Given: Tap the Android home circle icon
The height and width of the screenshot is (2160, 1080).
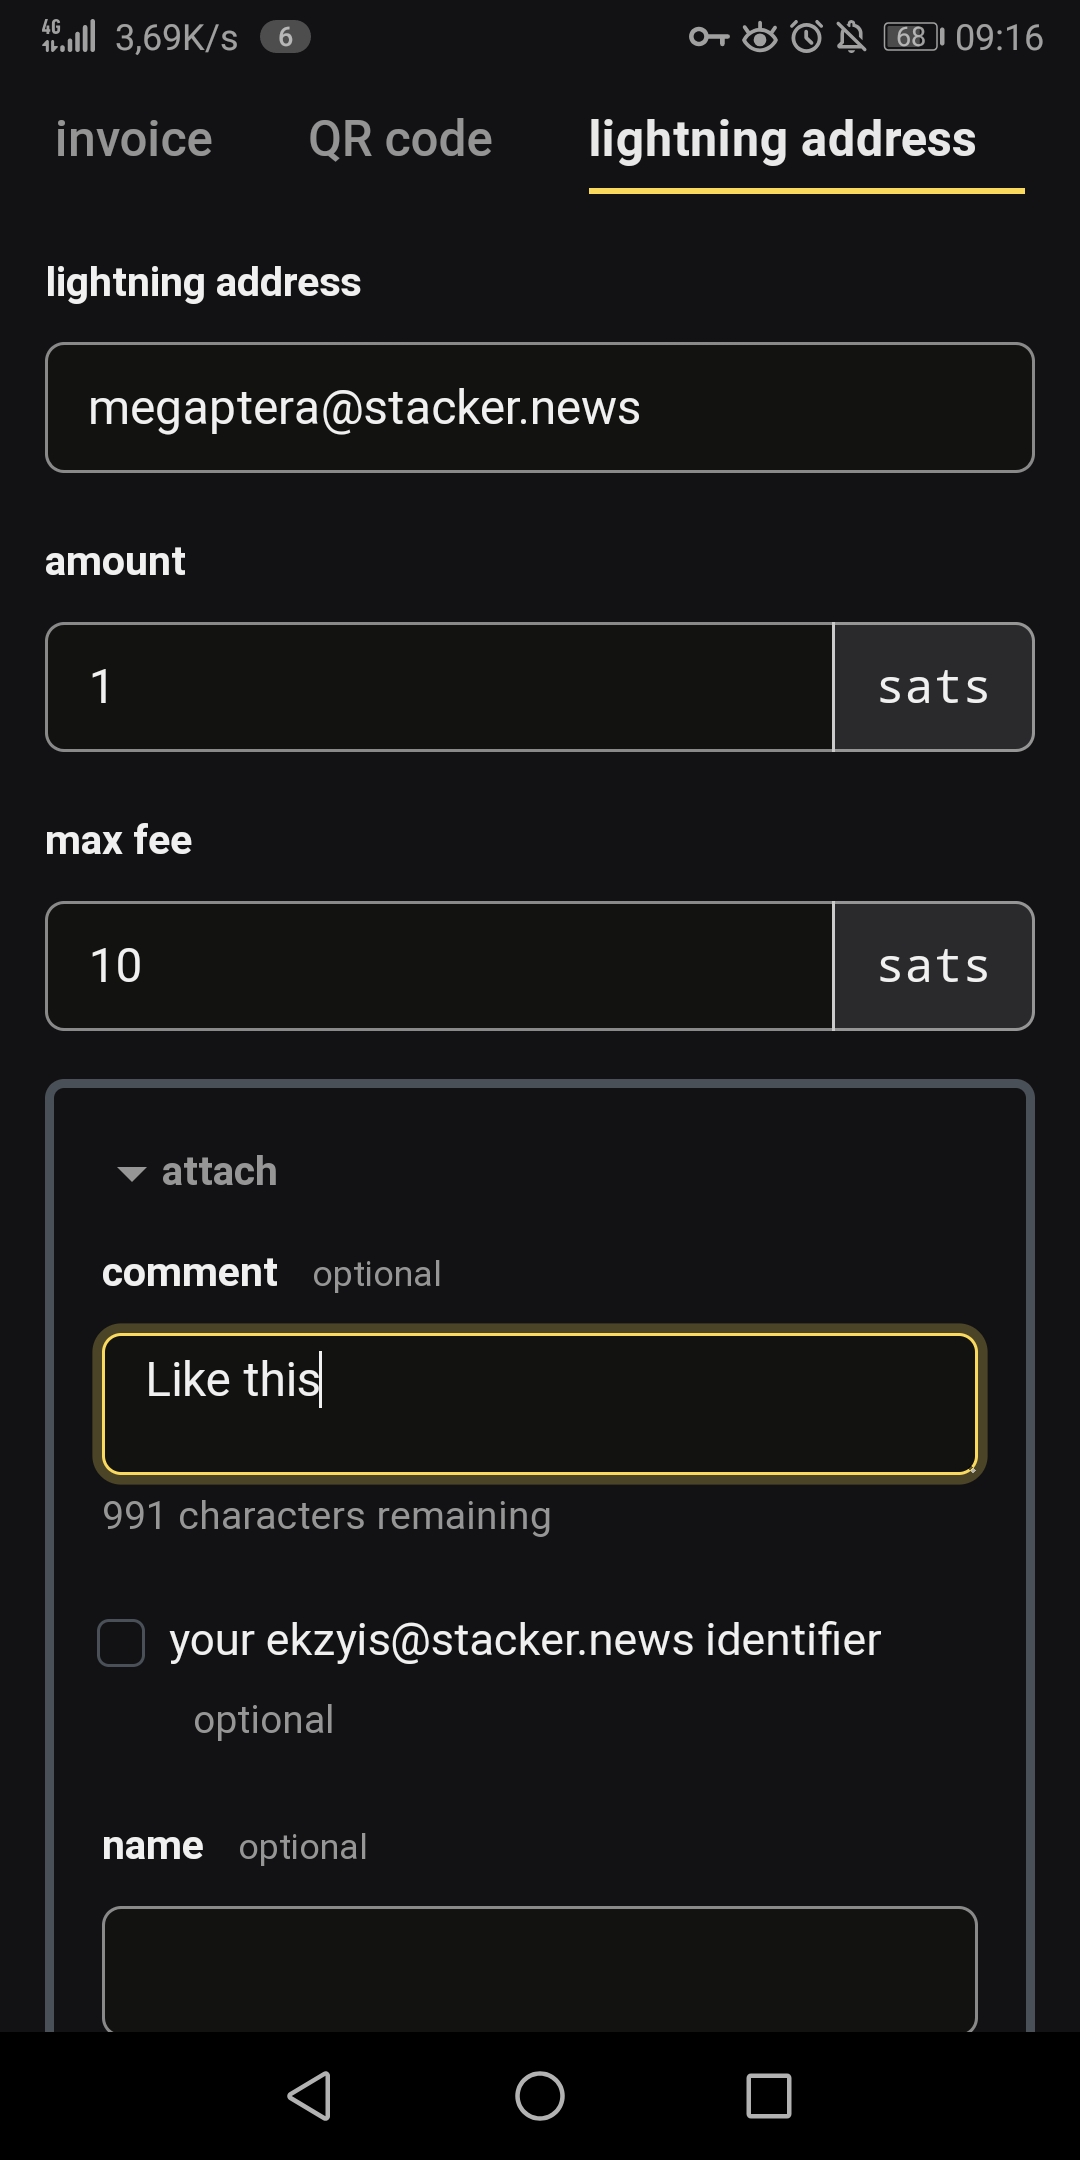Looking at the screenshot, I should tap(540, 2095).
